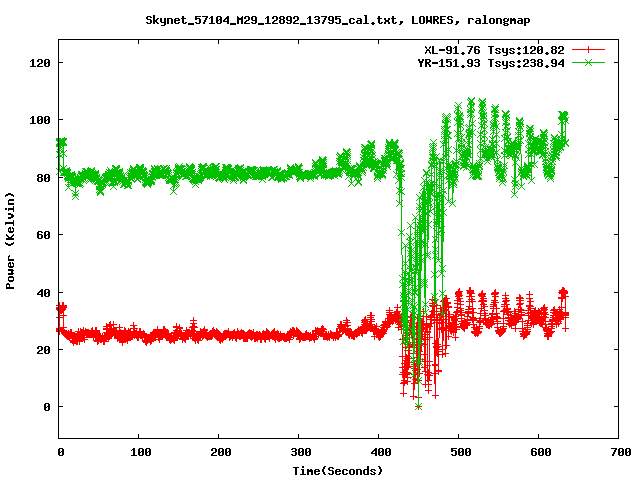
Task: Select the XL-91.76 Tsys:120.82 legend label
Action: coord(494,50)
